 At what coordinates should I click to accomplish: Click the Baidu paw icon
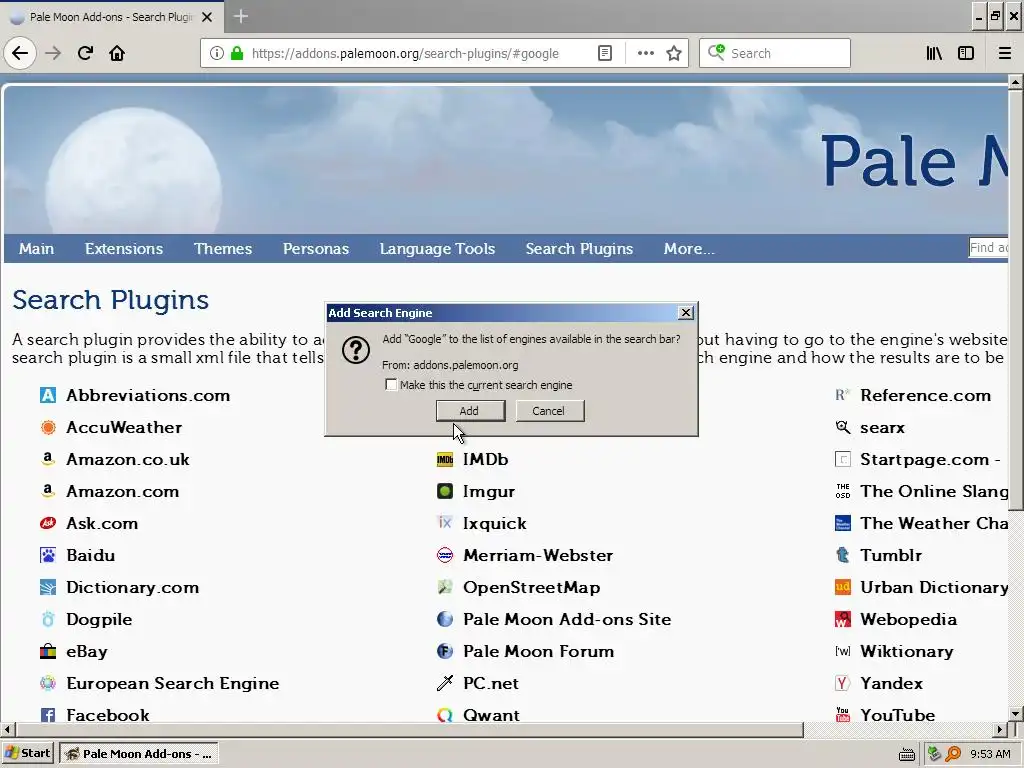pos(48,555)
